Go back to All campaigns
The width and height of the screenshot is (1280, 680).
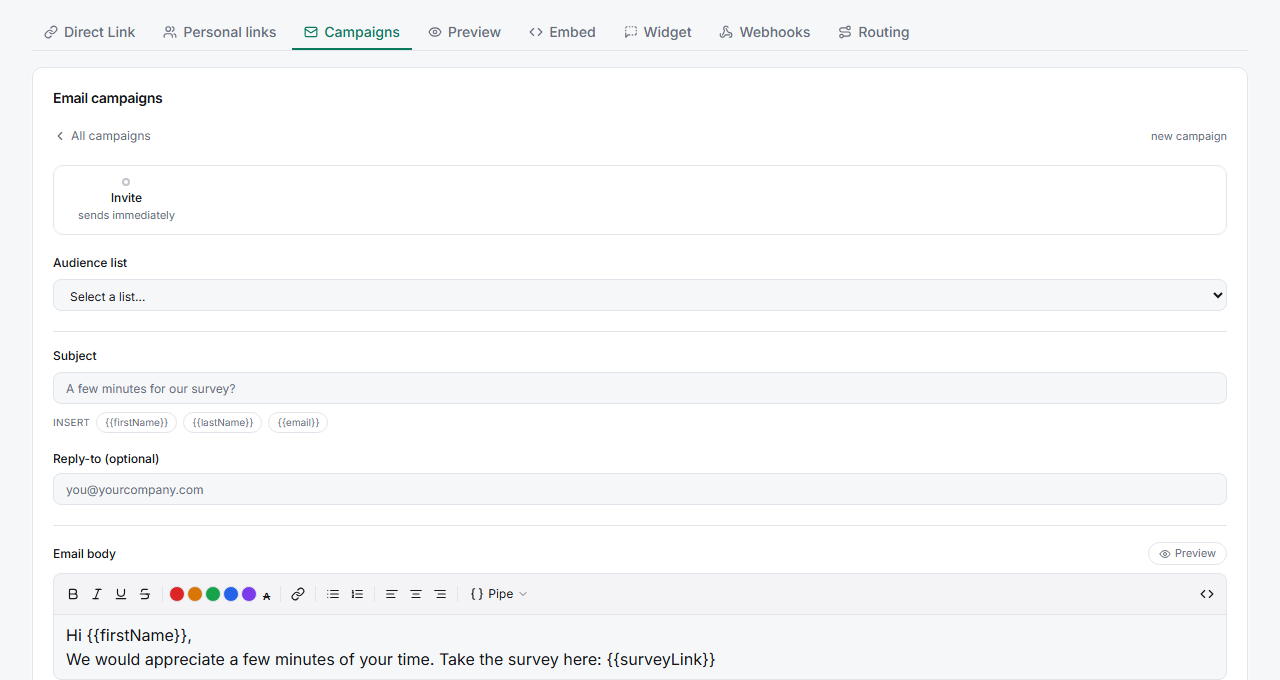pyautogui.click(x=103, y=136)
